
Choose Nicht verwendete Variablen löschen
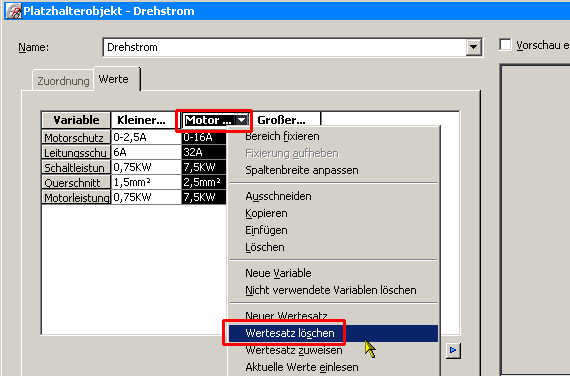333,290
